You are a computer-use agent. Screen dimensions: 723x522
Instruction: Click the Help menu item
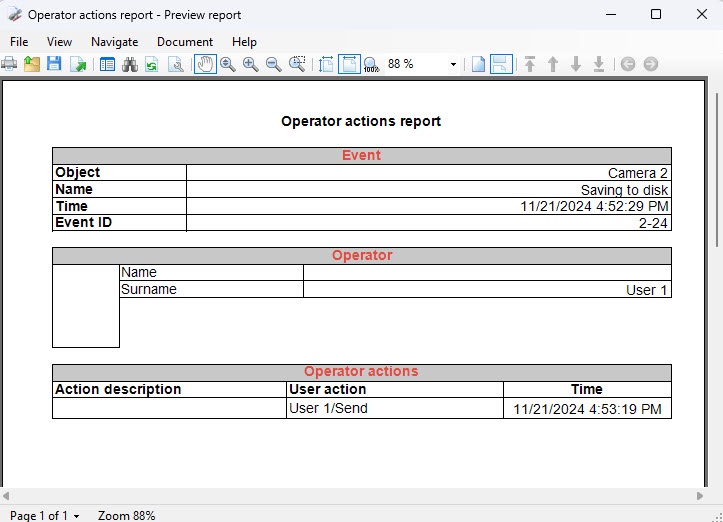[244, 42]
